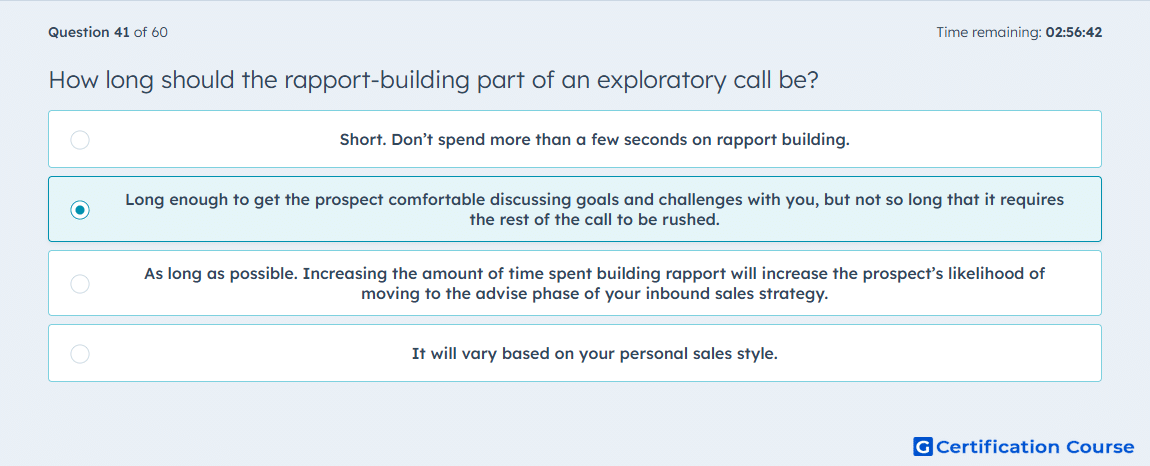The image size is (1150, 466).
Task: Open the Certification Course link text
Action: [1035, 447]
